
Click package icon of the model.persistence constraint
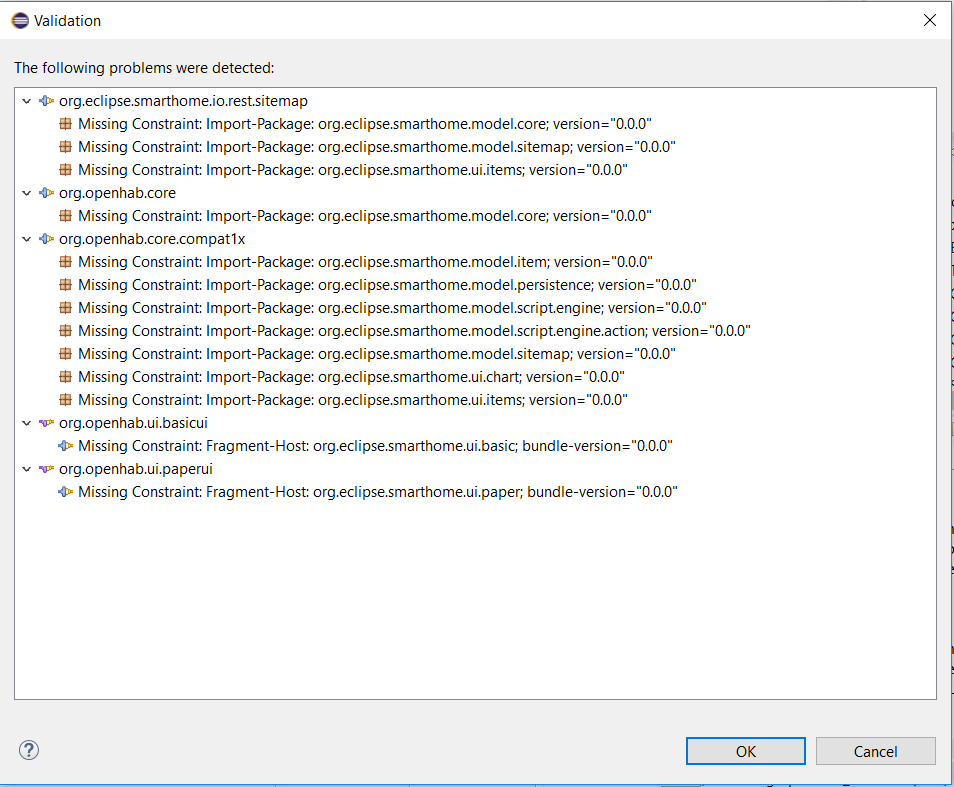point(66,285)
